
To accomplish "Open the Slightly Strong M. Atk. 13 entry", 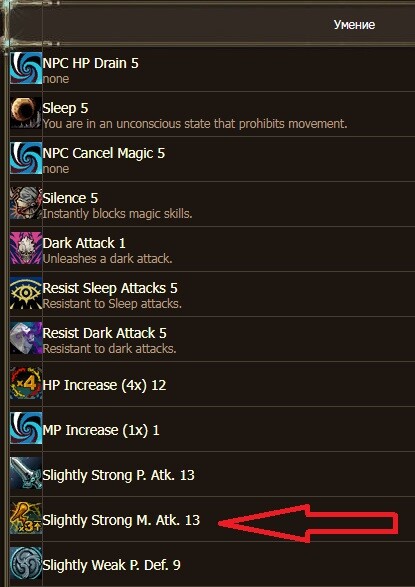I will coord(121,520).
